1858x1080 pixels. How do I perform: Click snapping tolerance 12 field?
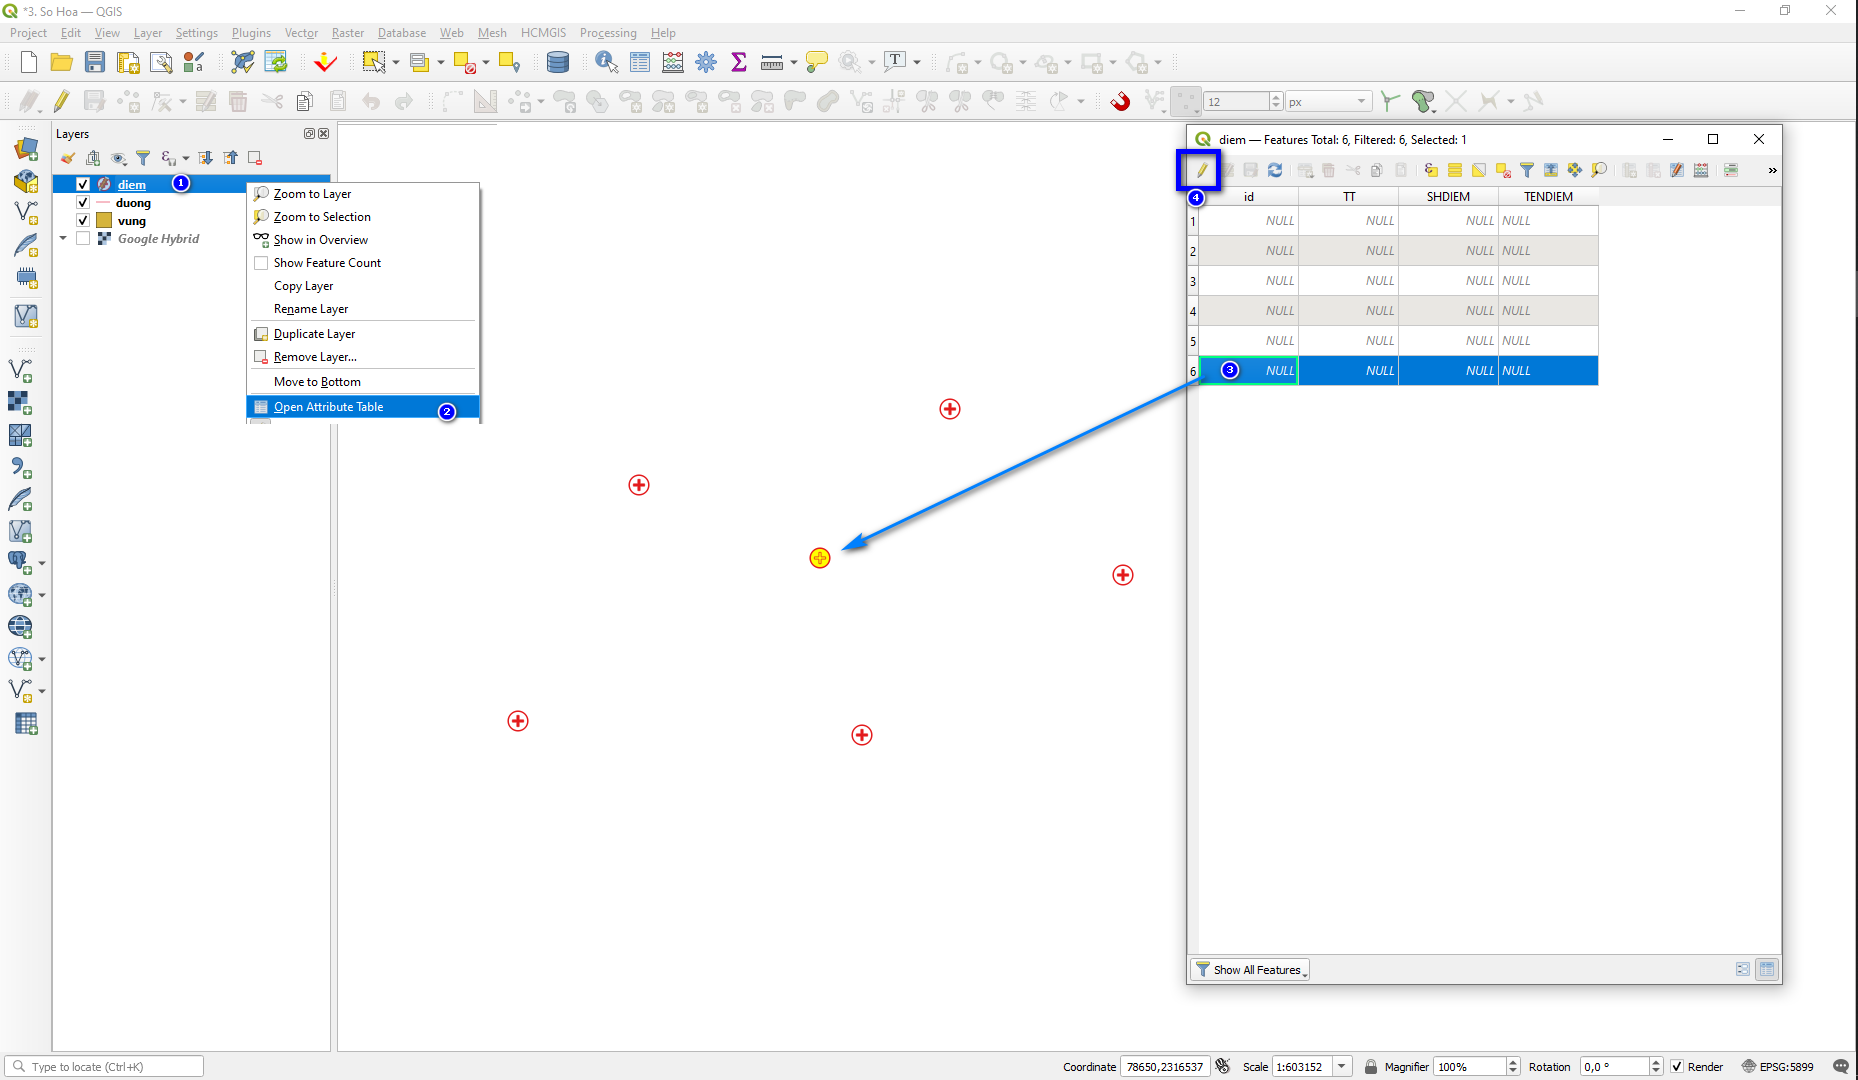pos(1236,102)
